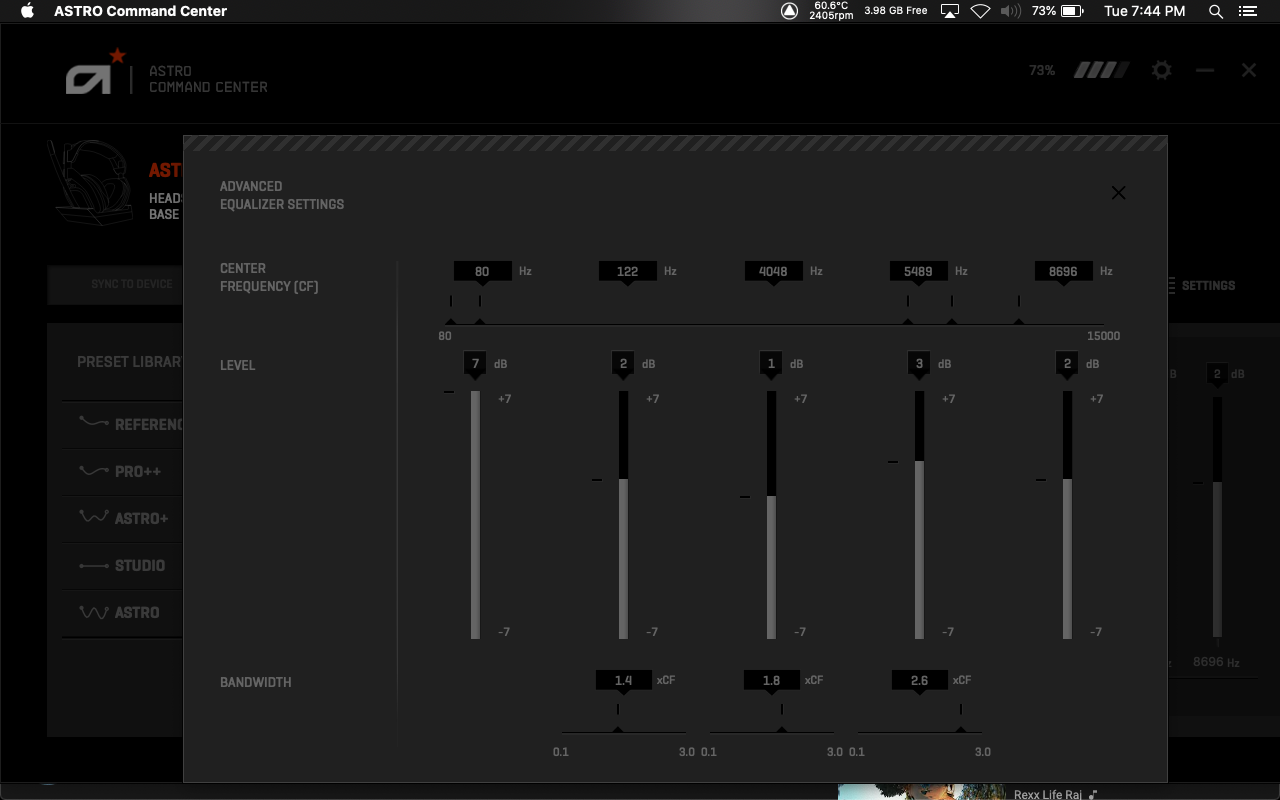This screenshot has width=1280, height=800.
Task: Click the macOS battery icon in the menu bar
Action: coord(1072,11)
